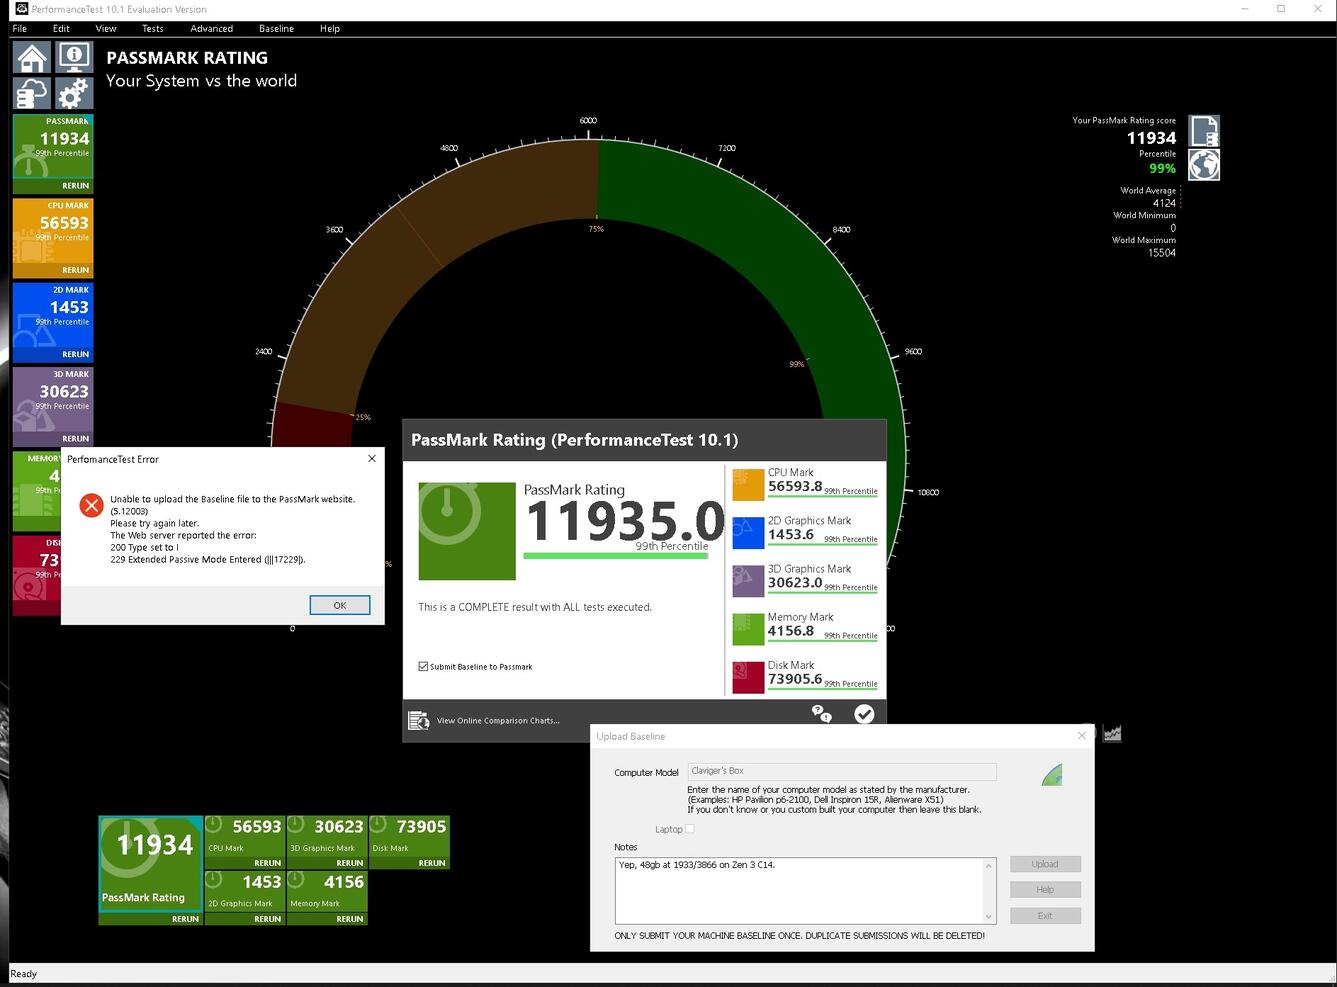Select the red DISK sidebar tile
Viewport: 1337px width, 987px height.
(x=37, y=574)
